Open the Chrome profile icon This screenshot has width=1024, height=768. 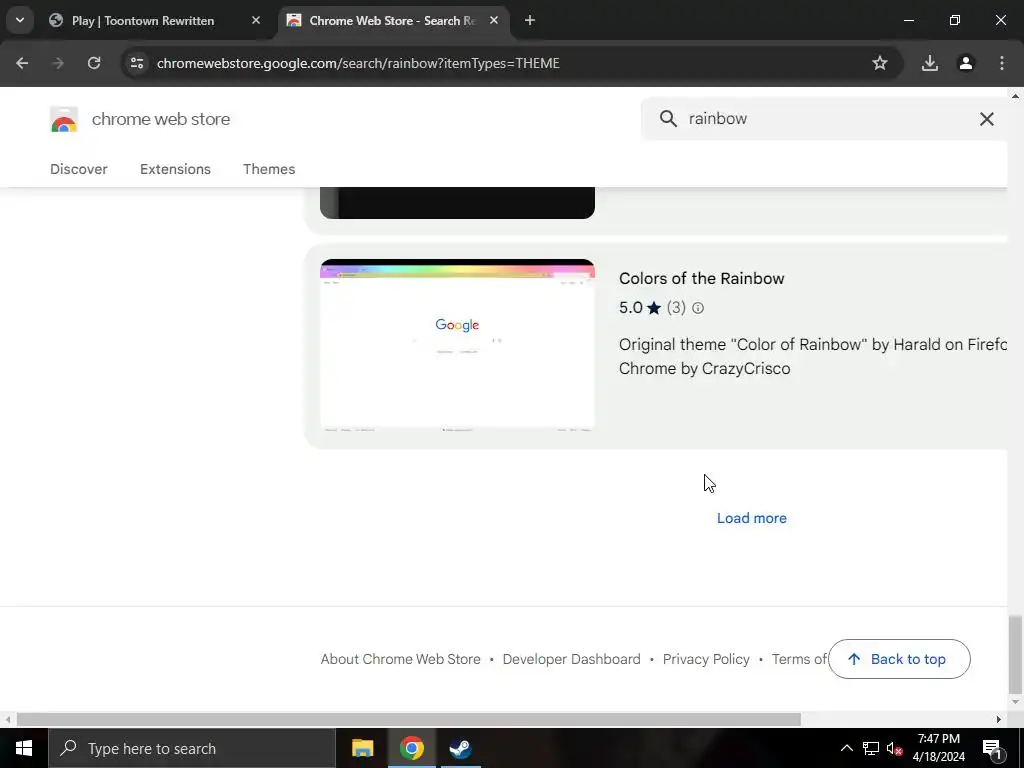coord(966,63)
